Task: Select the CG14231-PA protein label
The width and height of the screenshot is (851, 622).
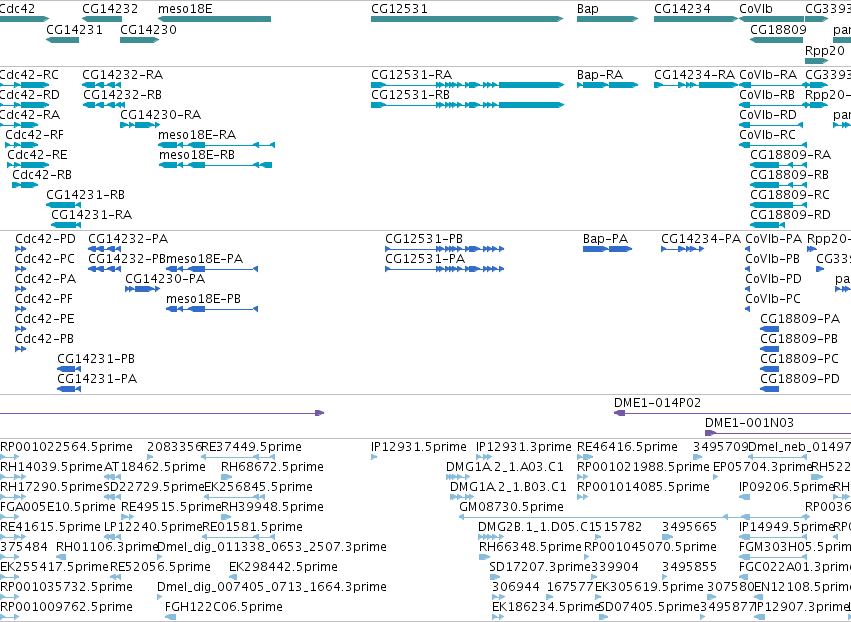Action: point(97,379)
